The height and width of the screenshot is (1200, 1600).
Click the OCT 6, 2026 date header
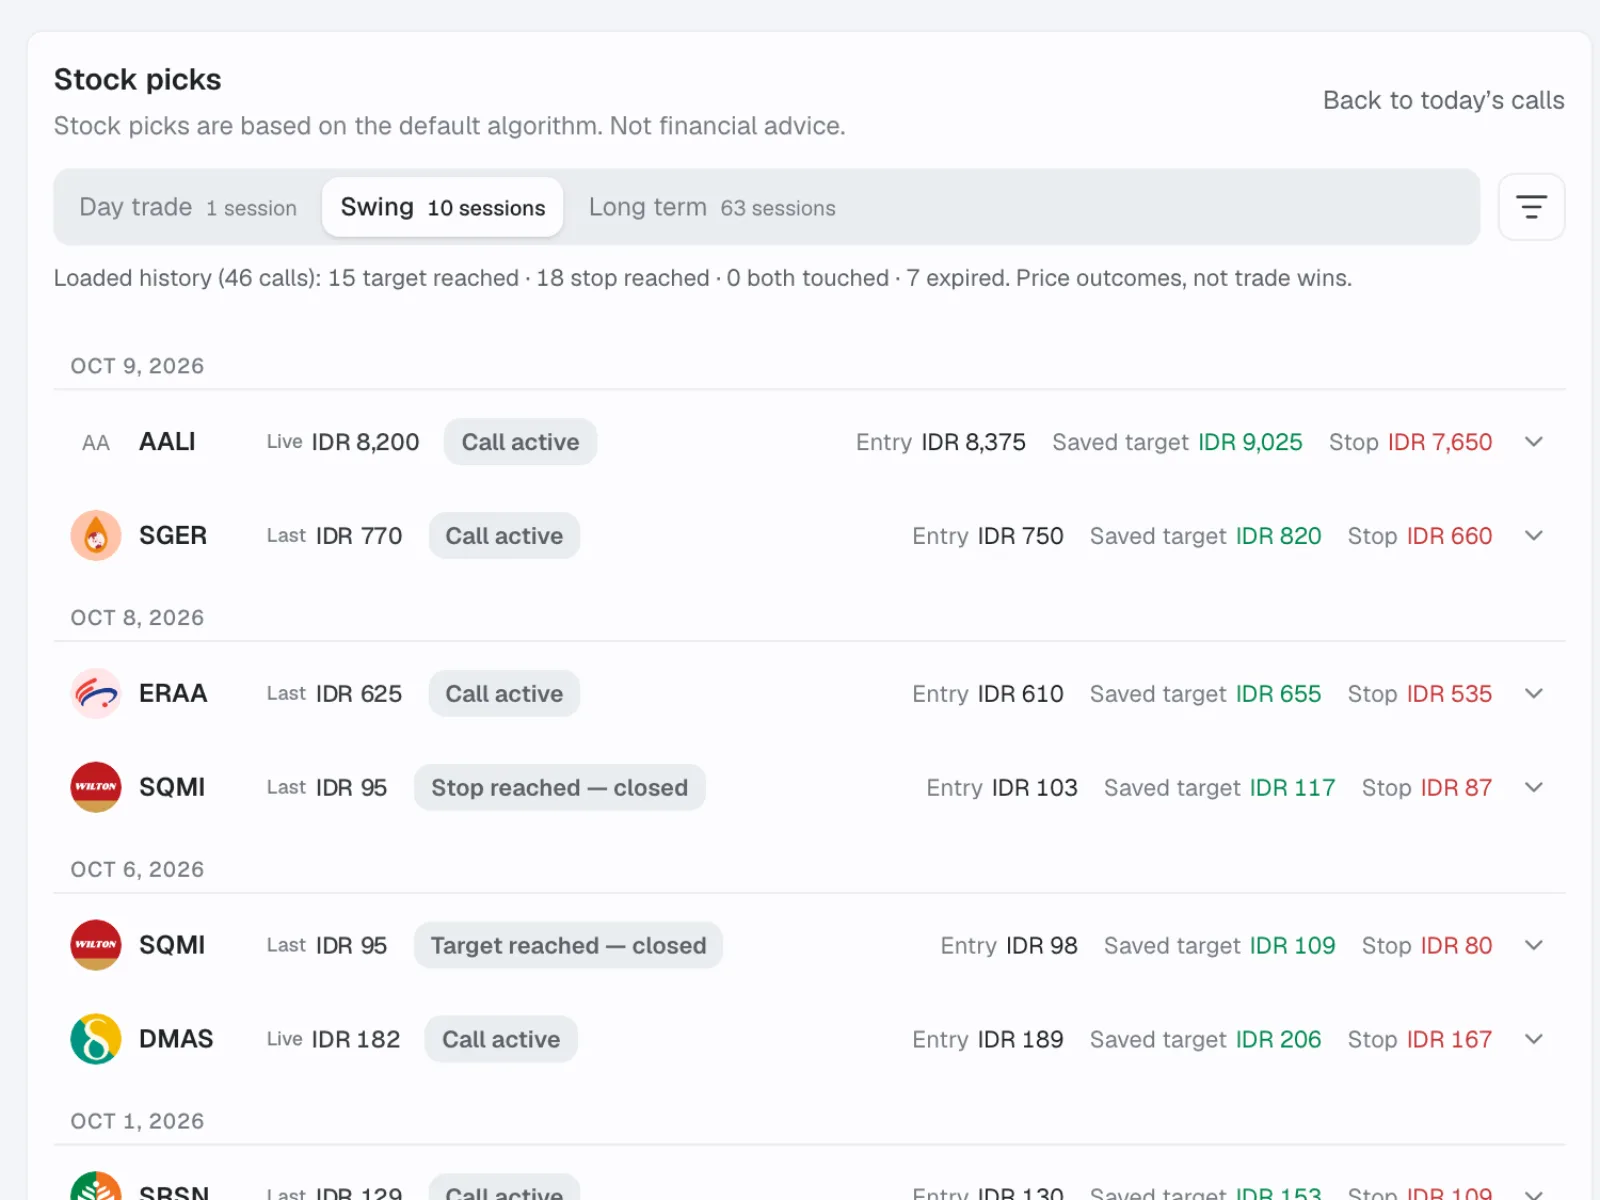137,870
